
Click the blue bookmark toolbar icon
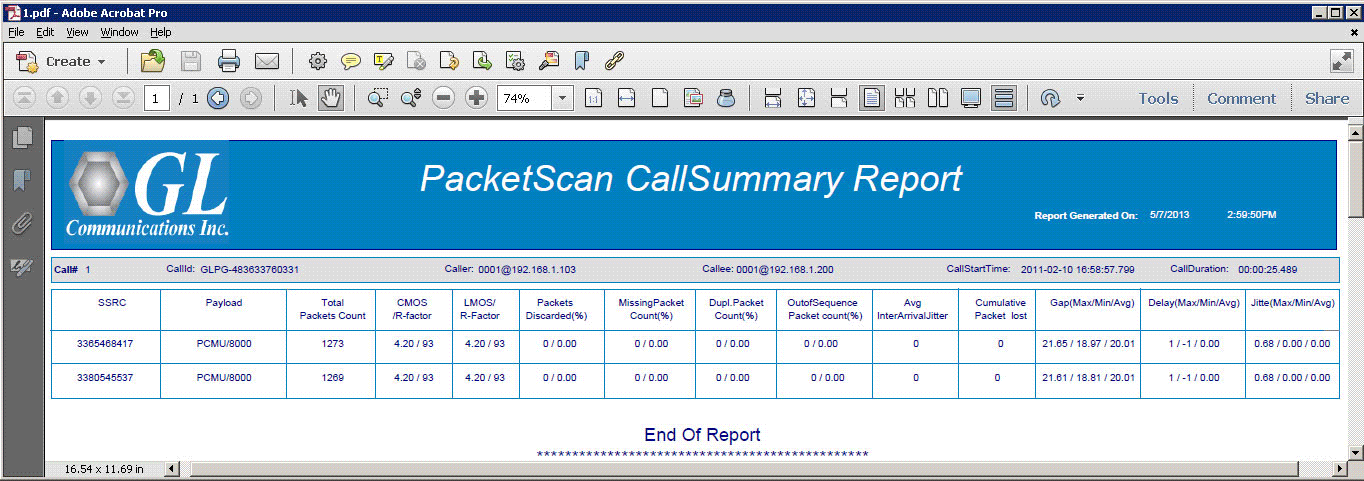[x=581, y=61]
